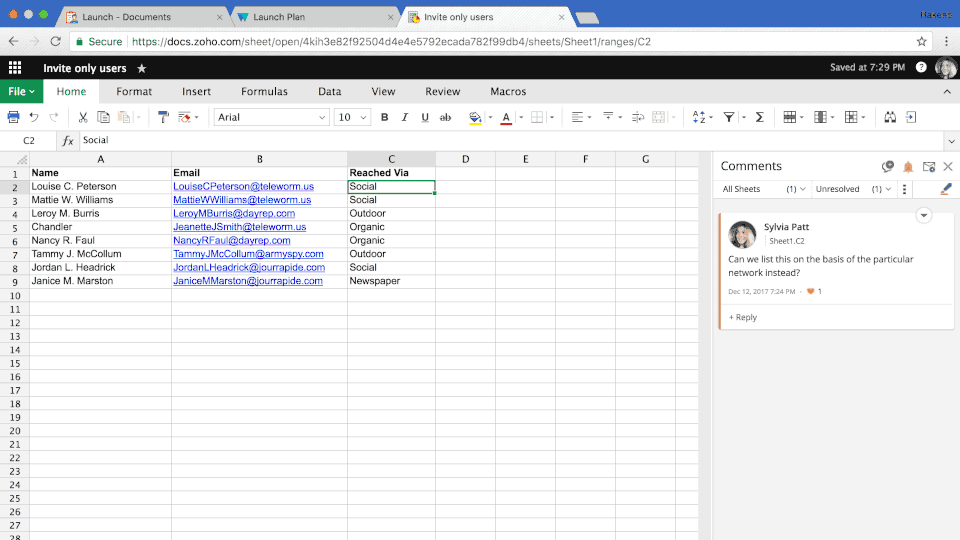Open the File menu
This screenshot has height=540, width=960.
21,91
